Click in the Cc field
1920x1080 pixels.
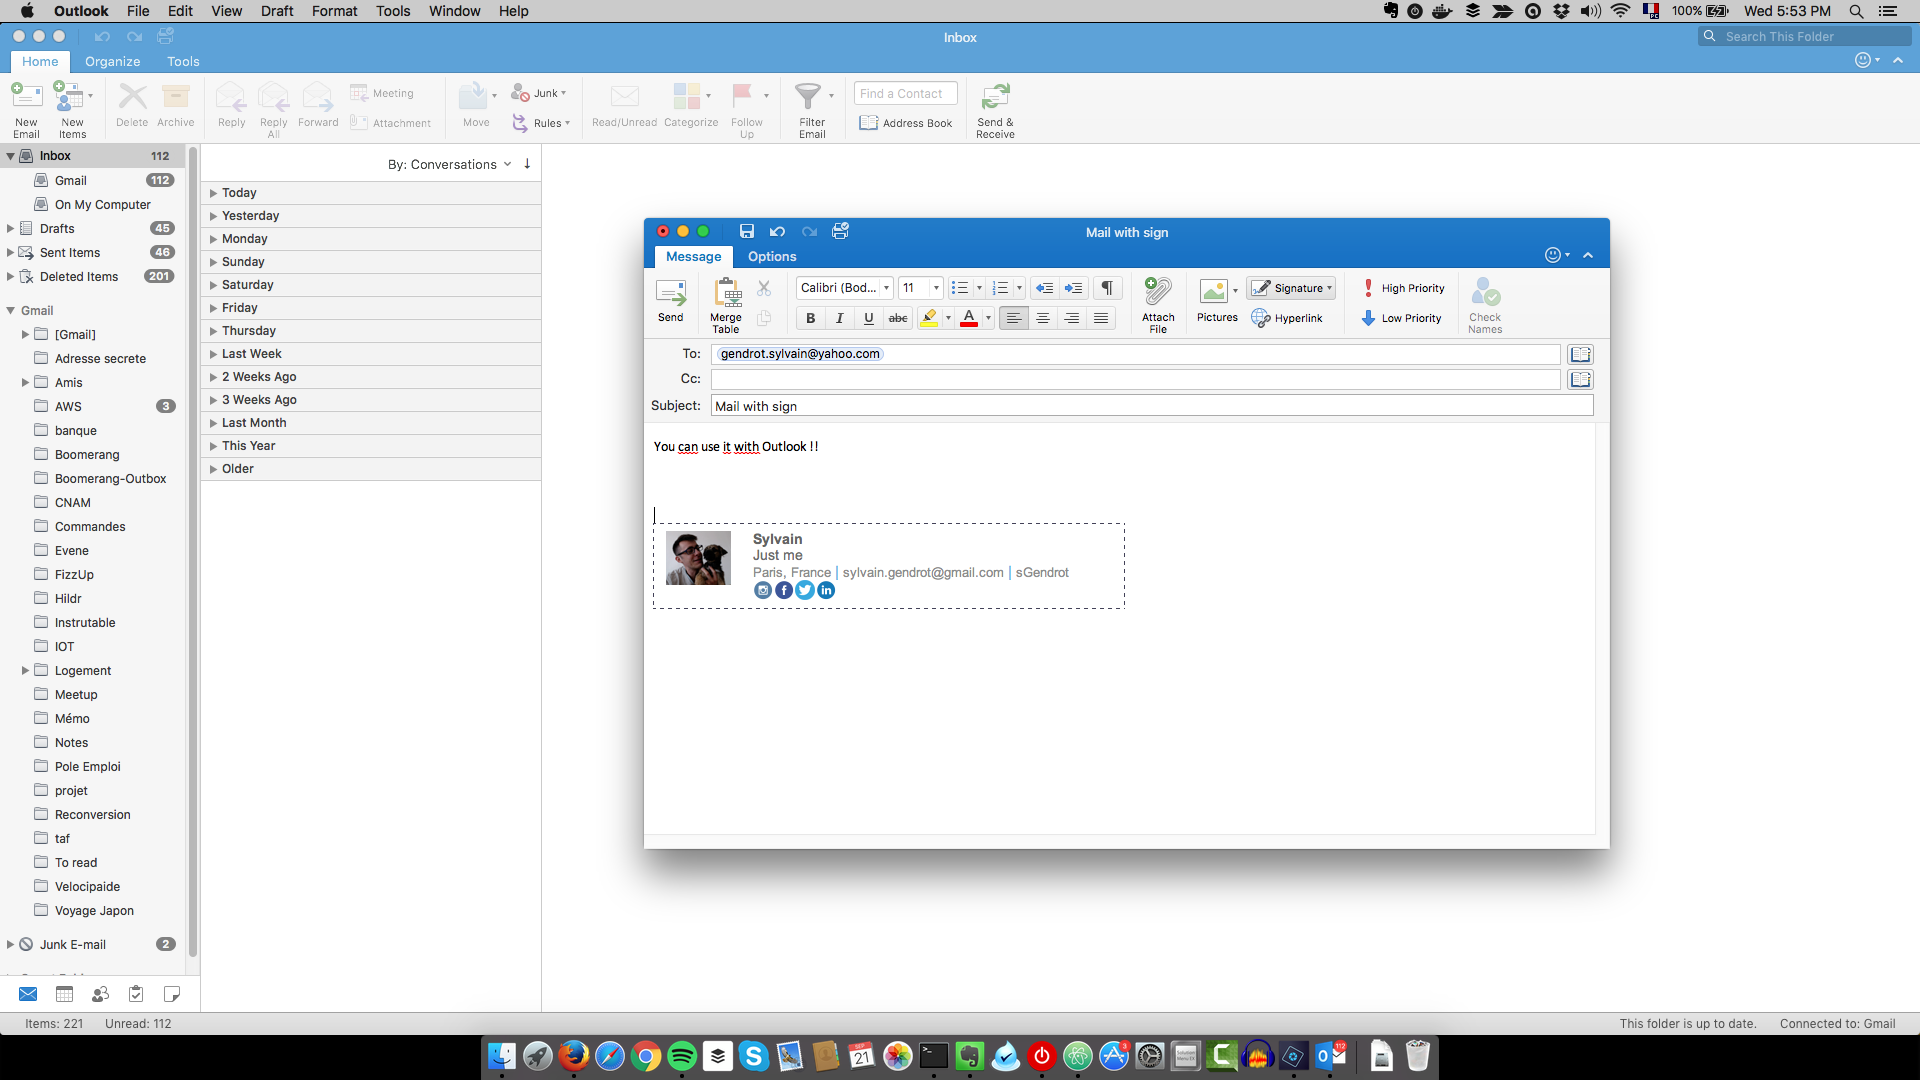[1135, 379]
